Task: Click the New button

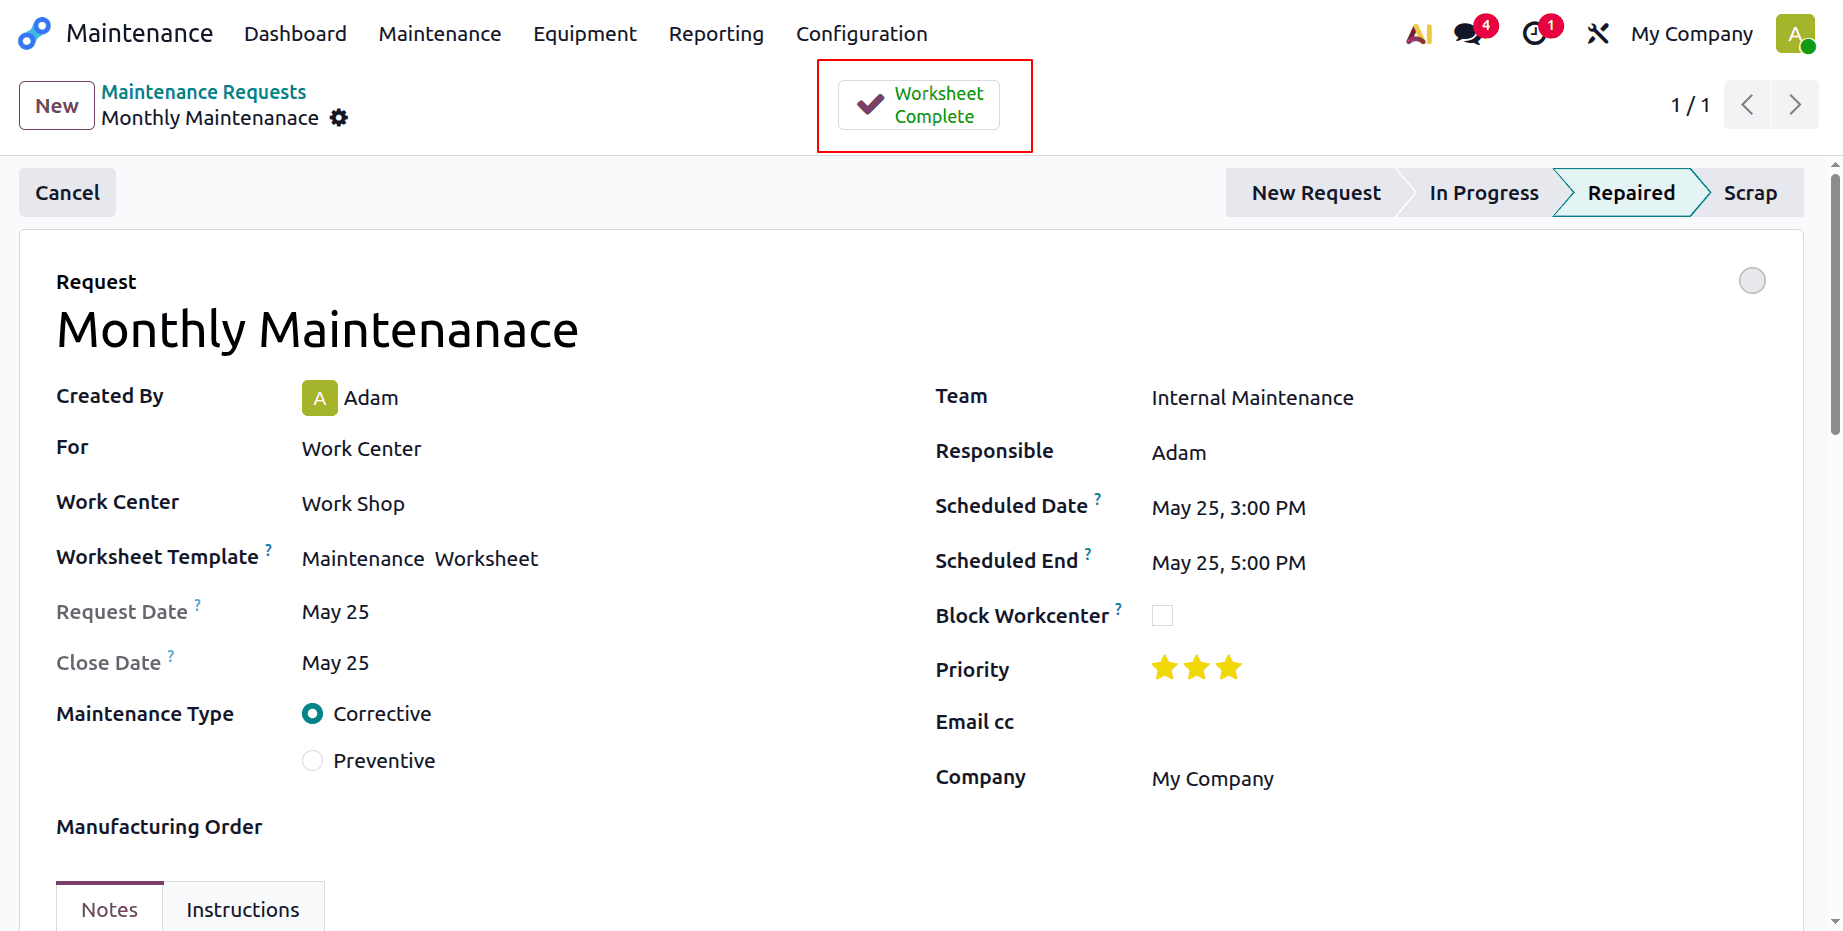Action: tap(57, 106)
